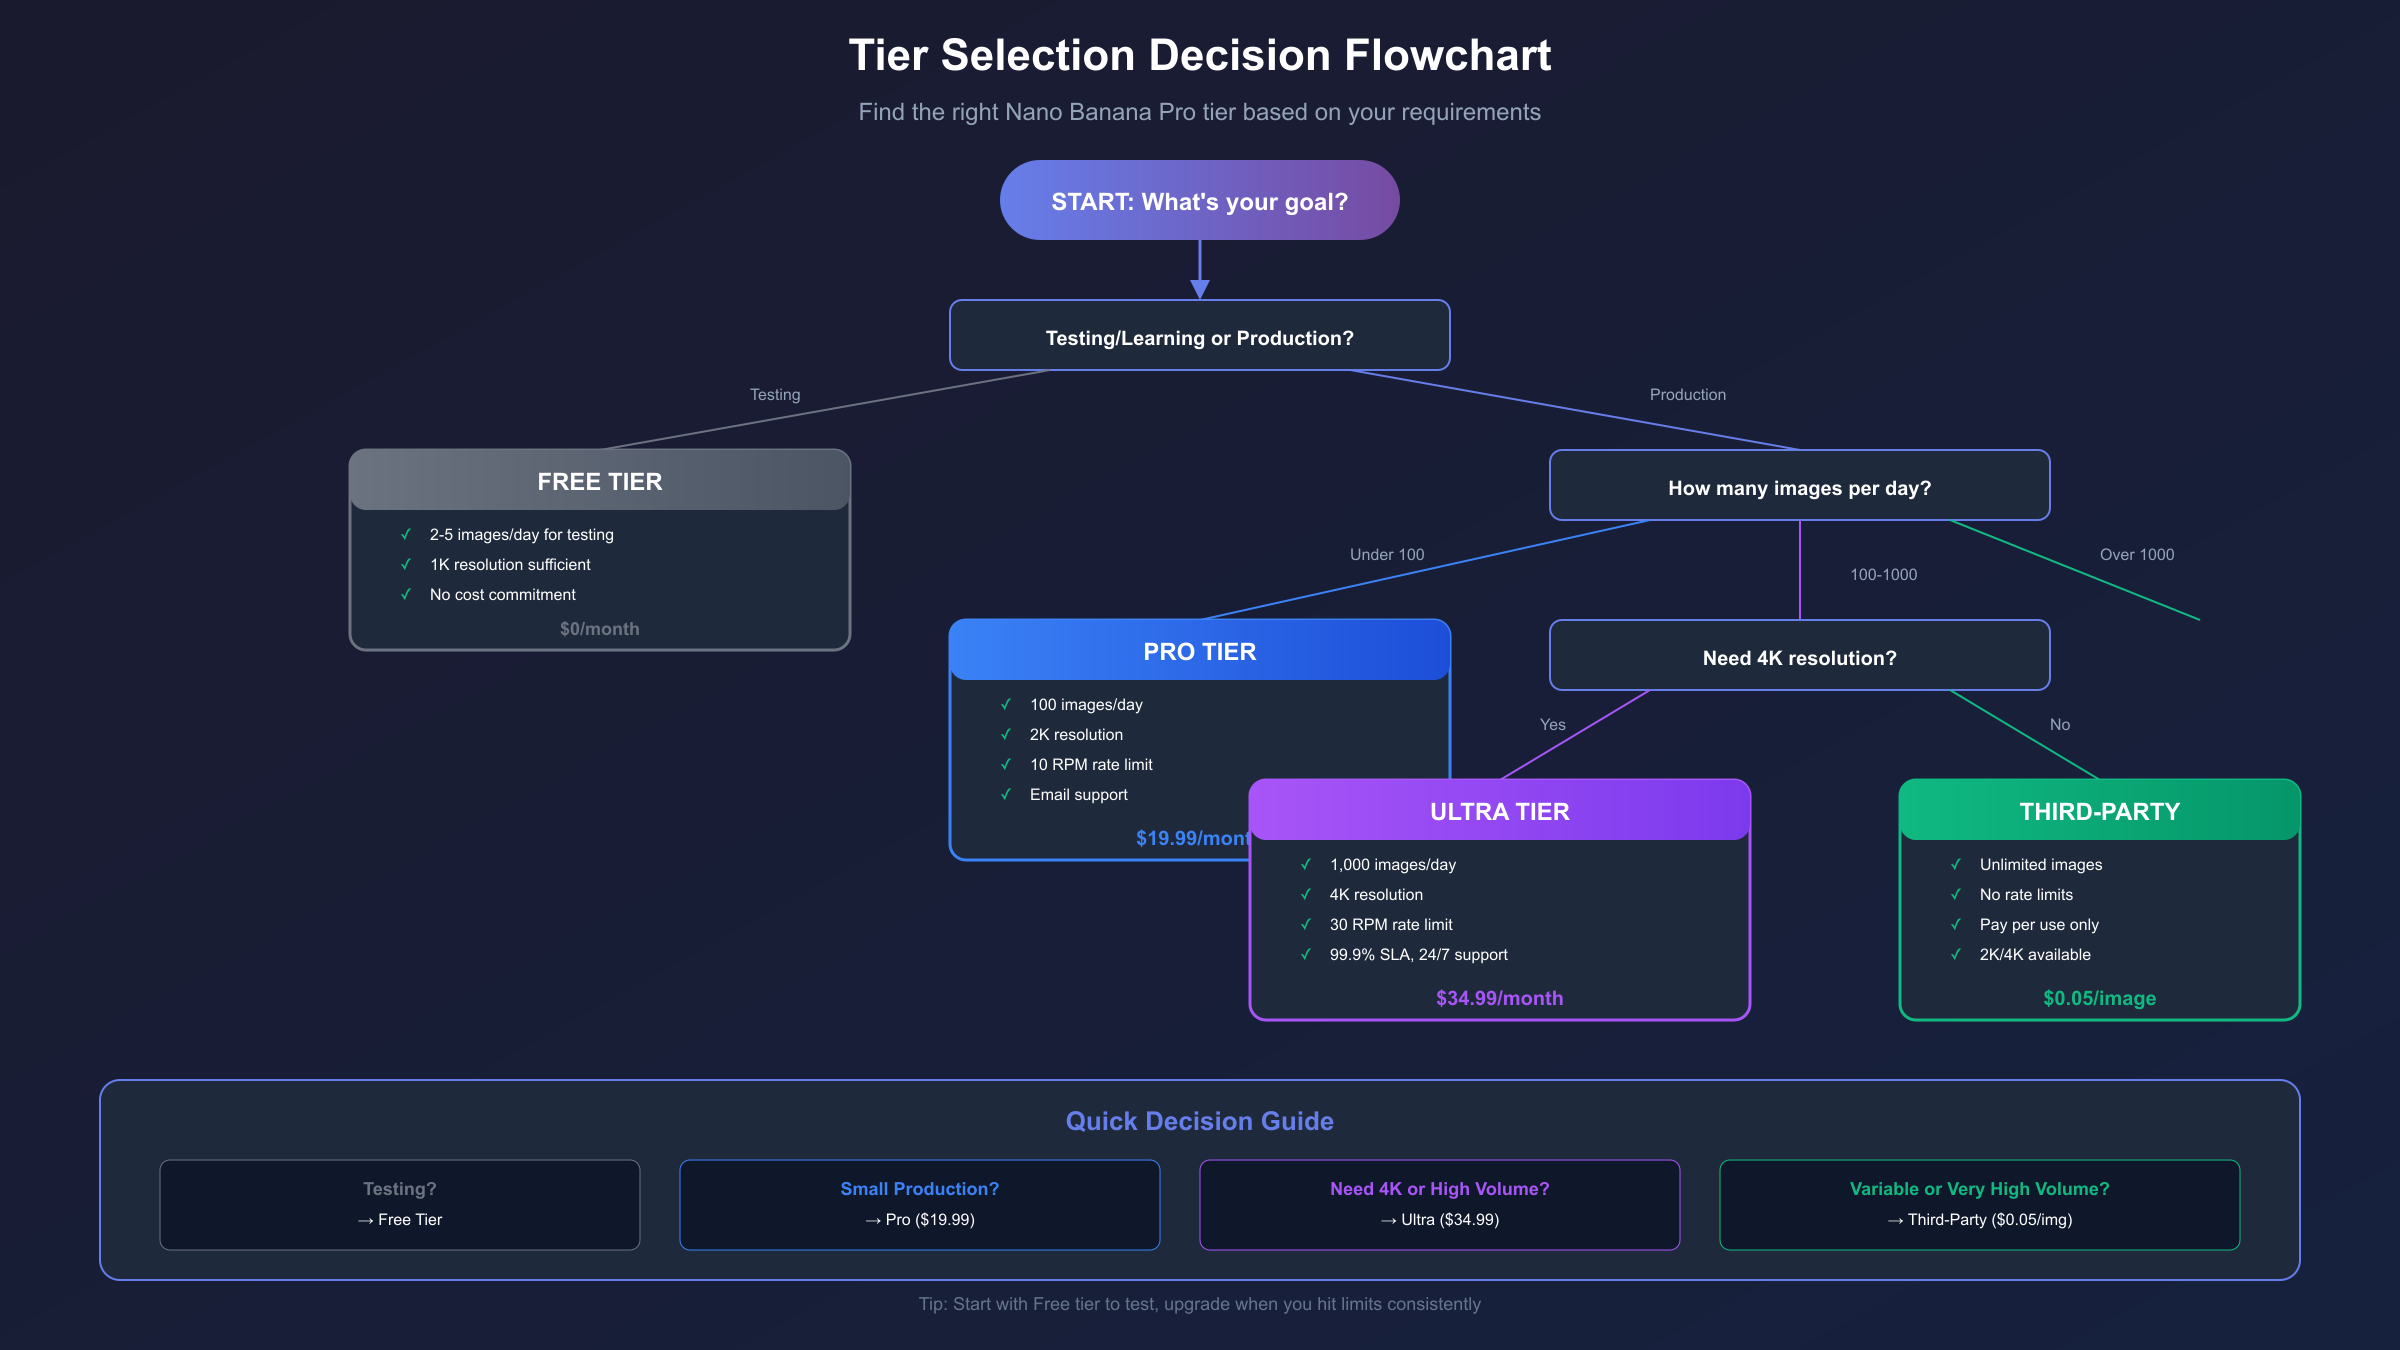
Task: Click the checkmark next to "Pay per use only"
Action: 1956,924
